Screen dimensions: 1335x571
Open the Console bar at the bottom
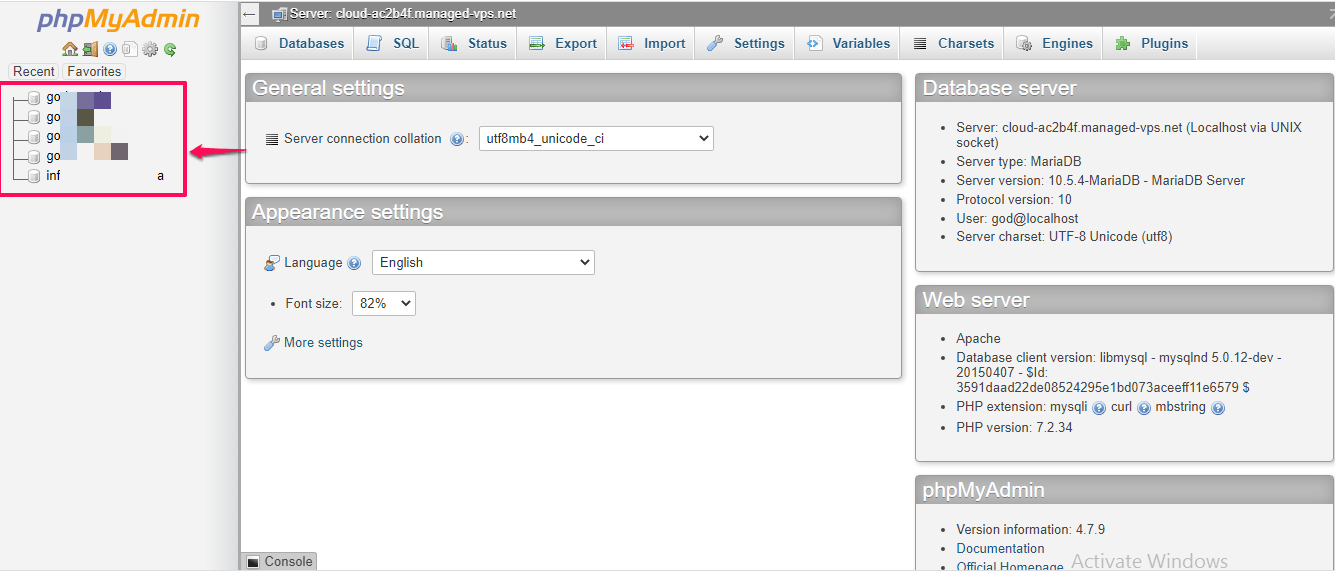tap(279, 561)
